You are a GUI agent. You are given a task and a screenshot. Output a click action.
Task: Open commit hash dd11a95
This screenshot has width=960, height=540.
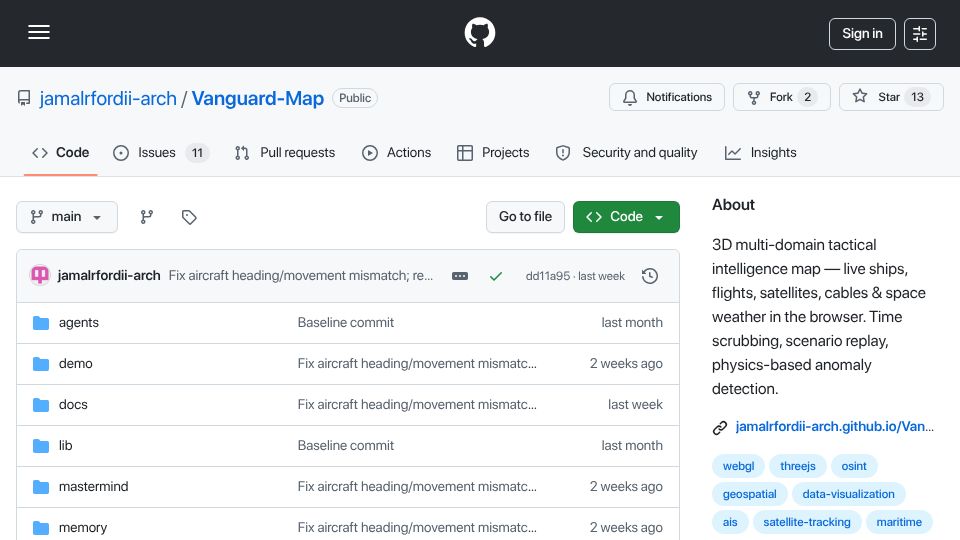[x=547, y=276]
